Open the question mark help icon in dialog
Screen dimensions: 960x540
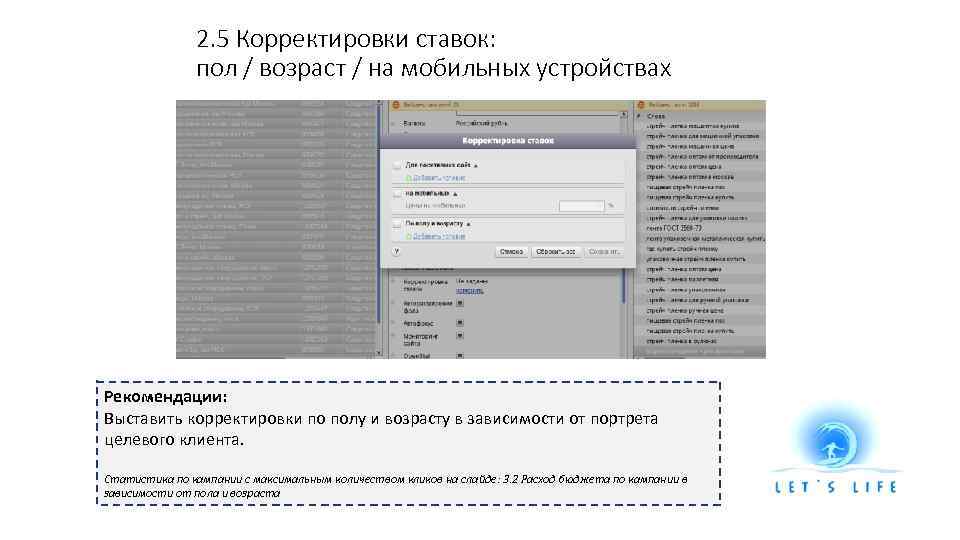(397, 251)
